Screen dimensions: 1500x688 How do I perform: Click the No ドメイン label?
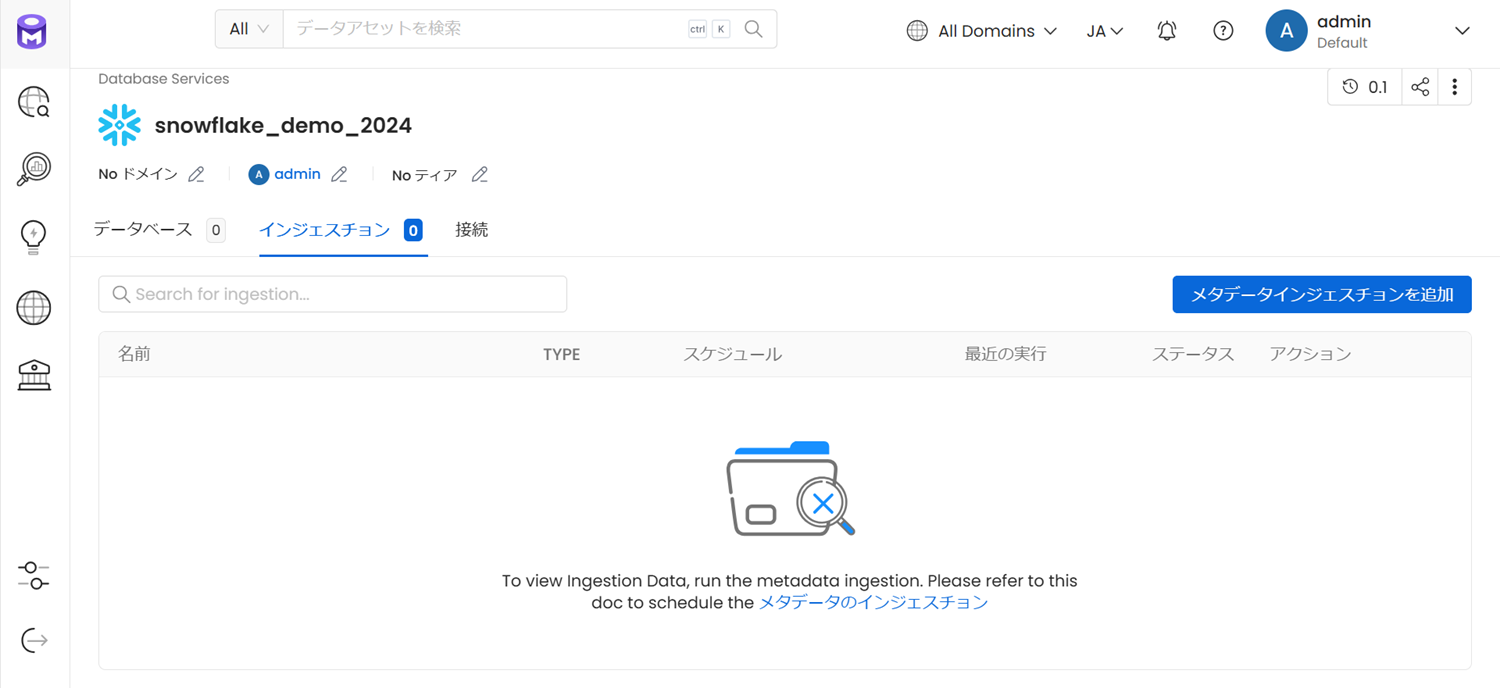(138, 175)
